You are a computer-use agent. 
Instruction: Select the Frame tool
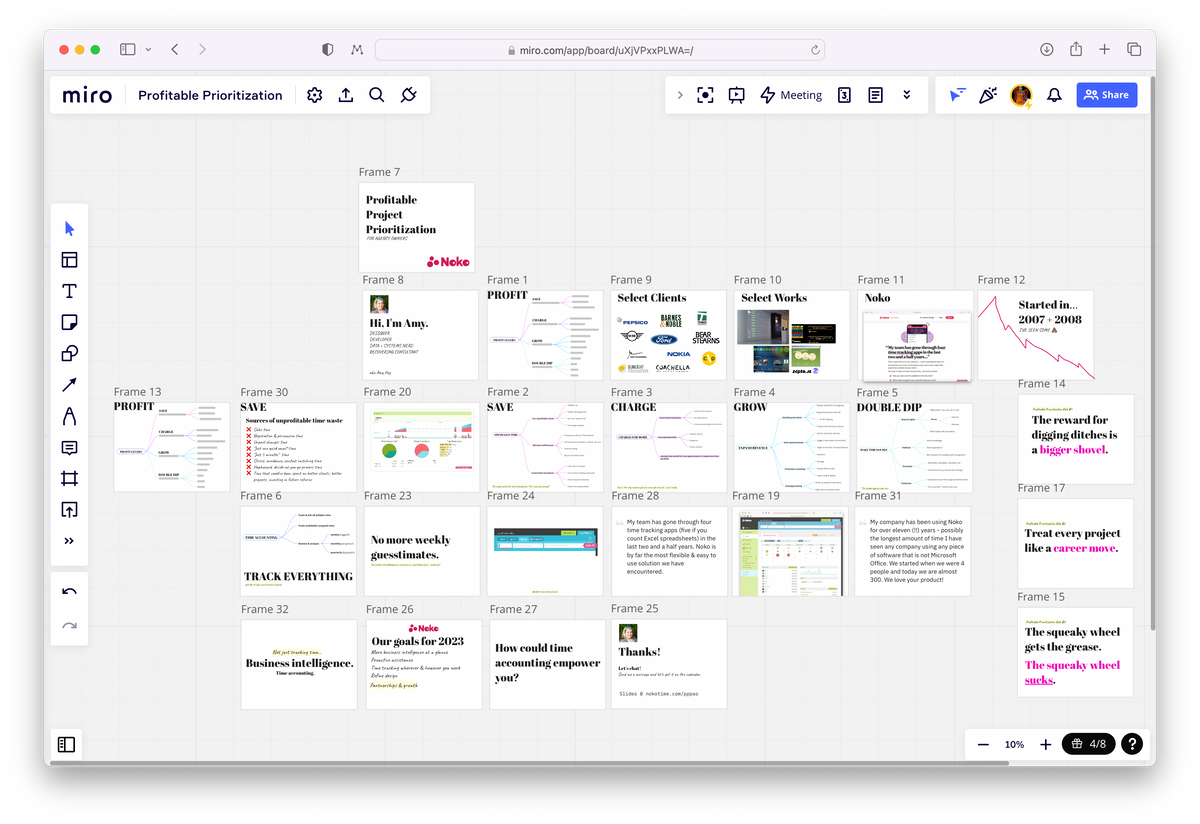coord(69,478)
